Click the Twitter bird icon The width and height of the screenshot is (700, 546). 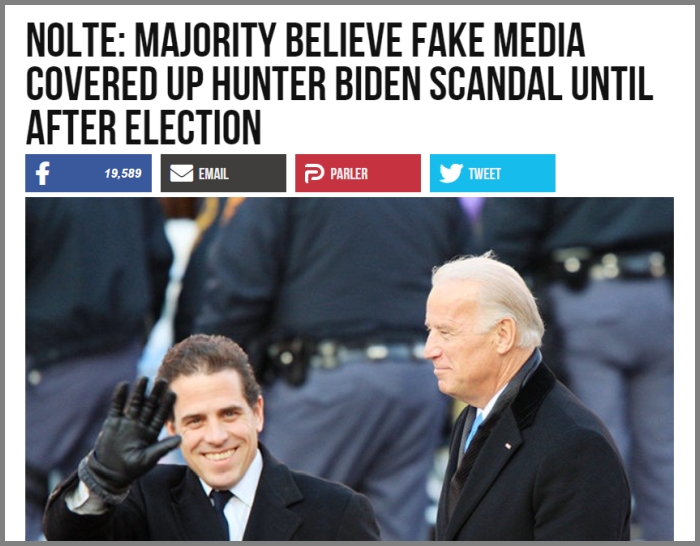click(451, 173)
